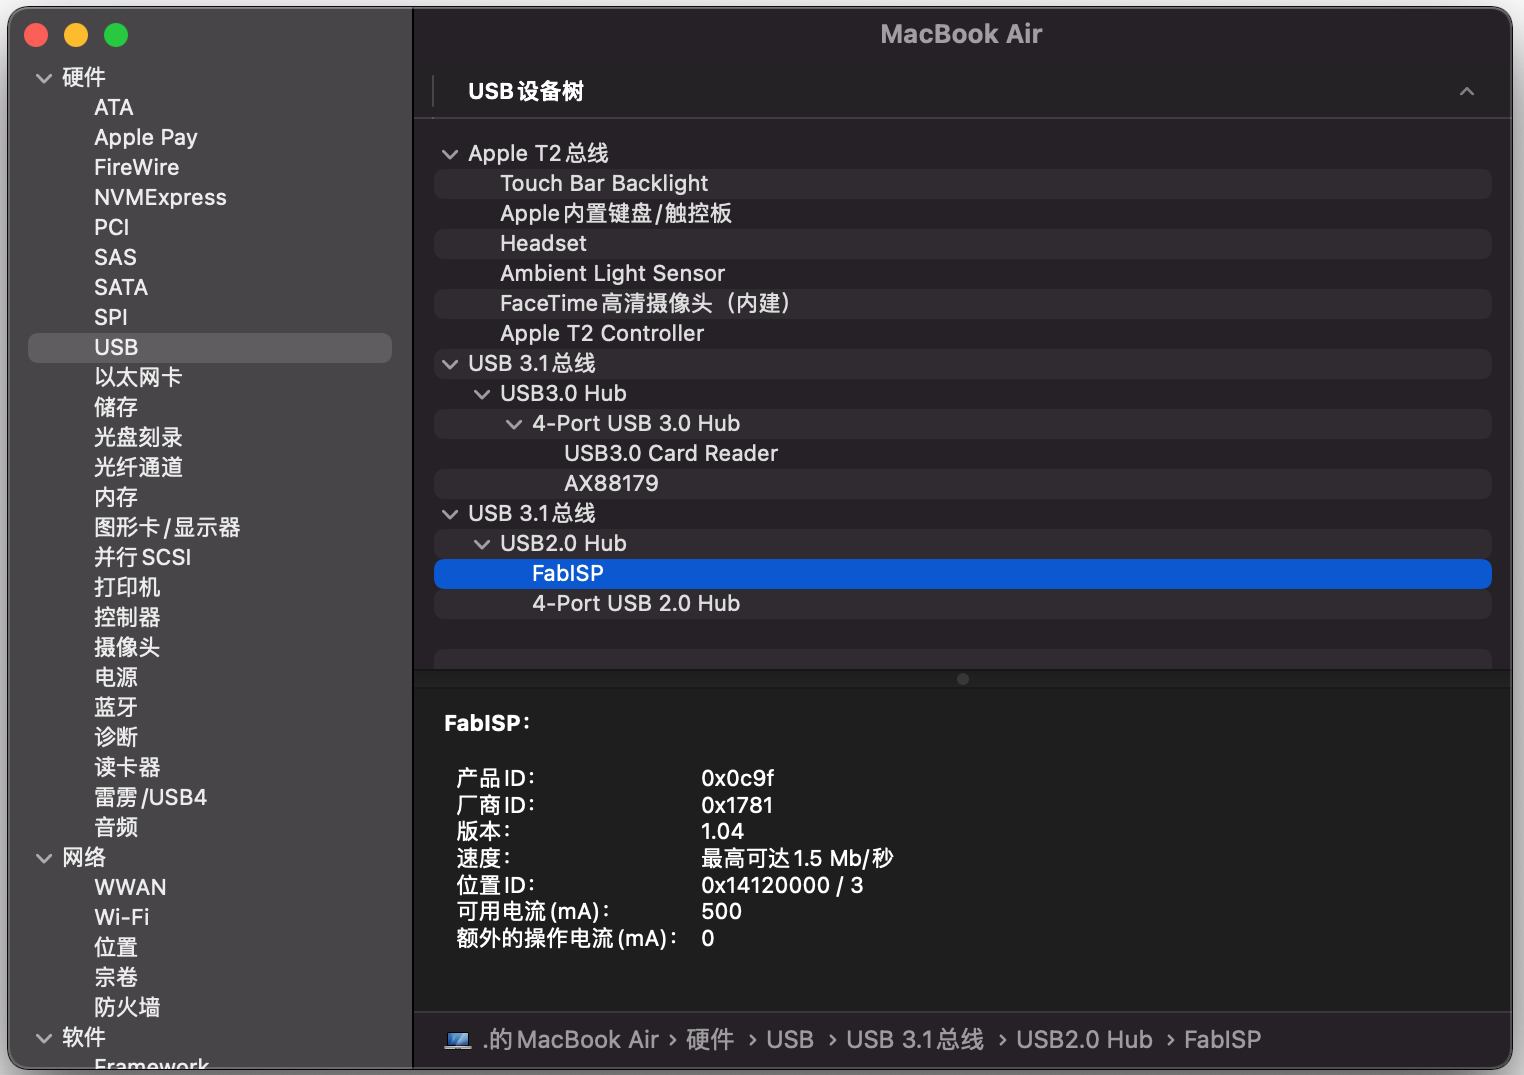Screen dimensions: 1524x1075
Task: Collapse the 硬件 section in sidebar
Action: point(44,78)
